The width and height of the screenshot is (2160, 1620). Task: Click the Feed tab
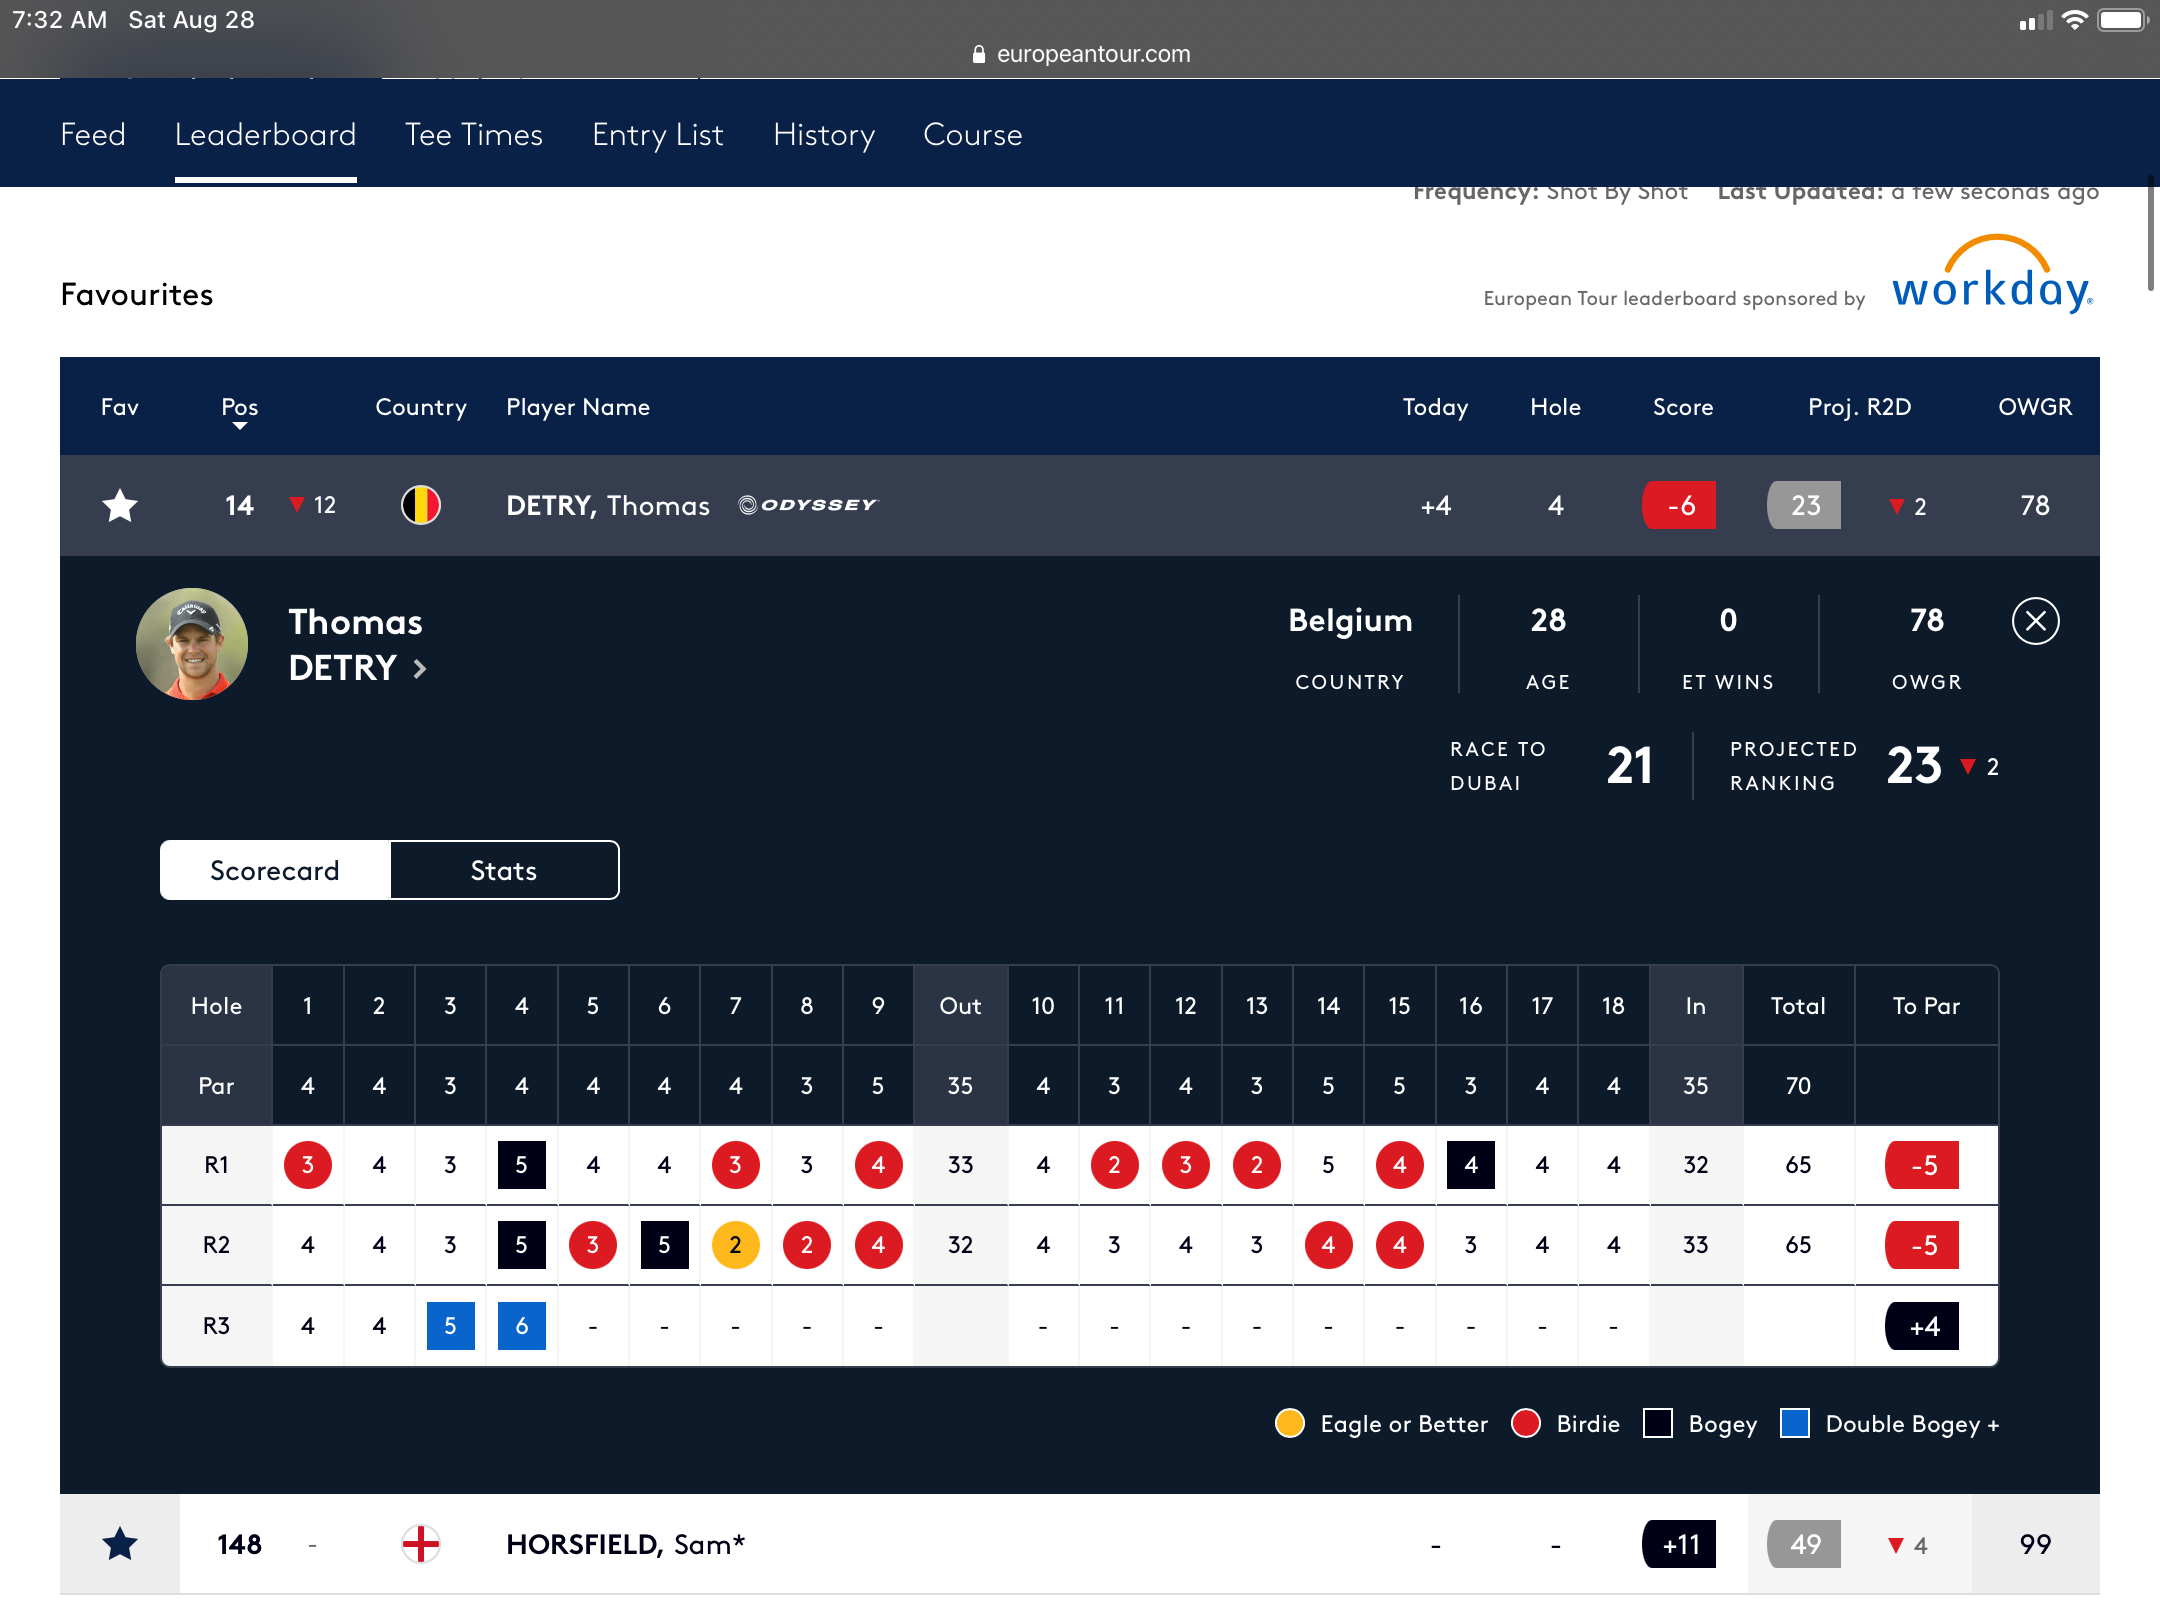click(92, 134)
